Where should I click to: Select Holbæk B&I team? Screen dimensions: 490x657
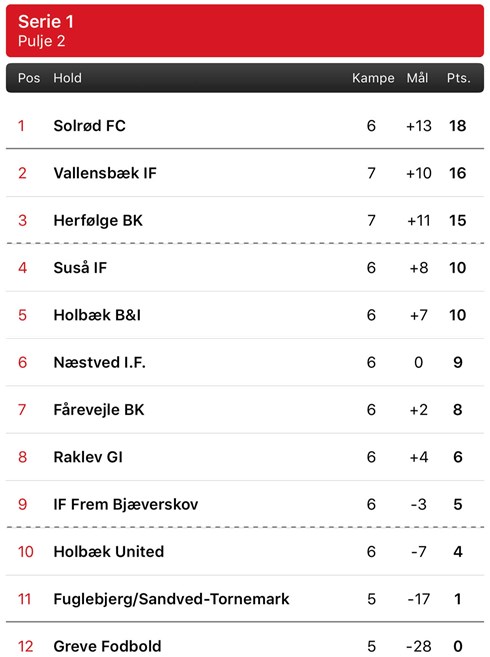(245, 315)
